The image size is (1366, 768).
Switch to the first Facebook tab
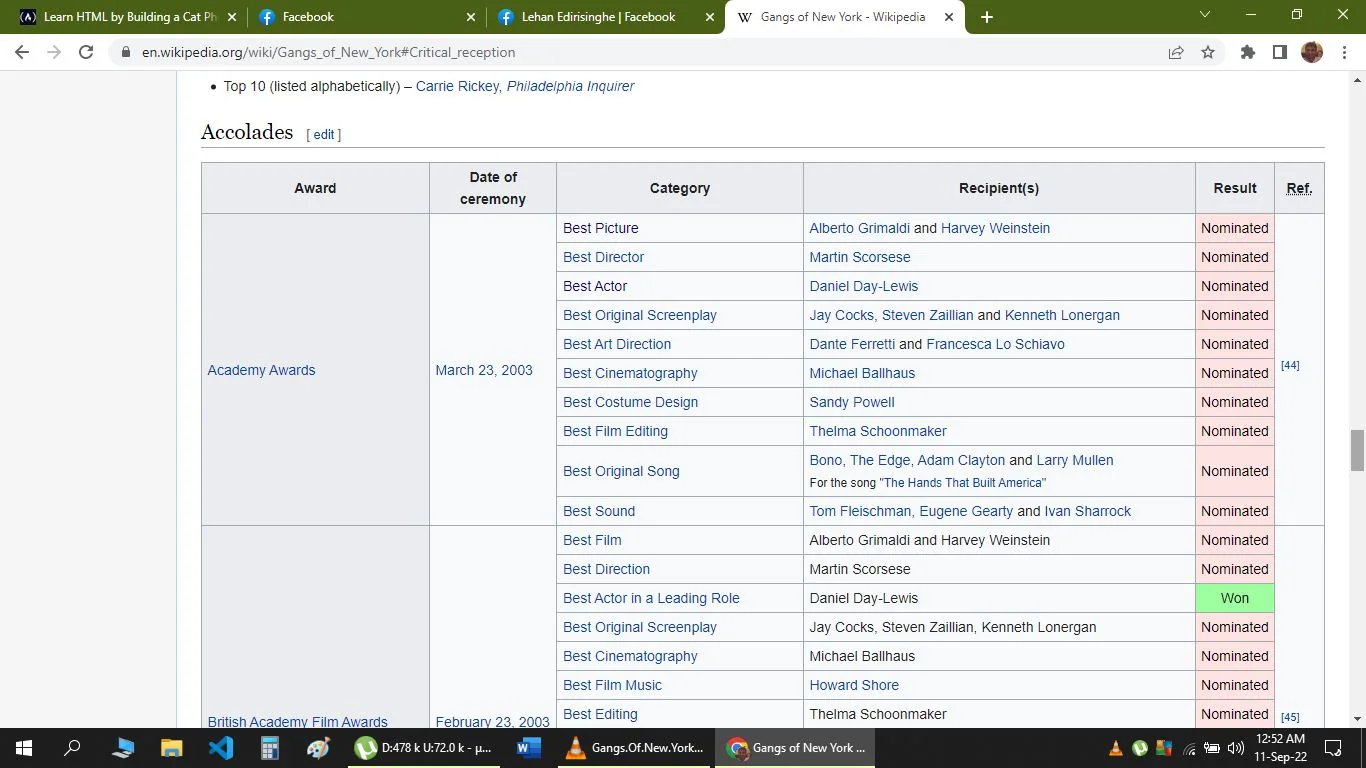click(x=366, y=17)
